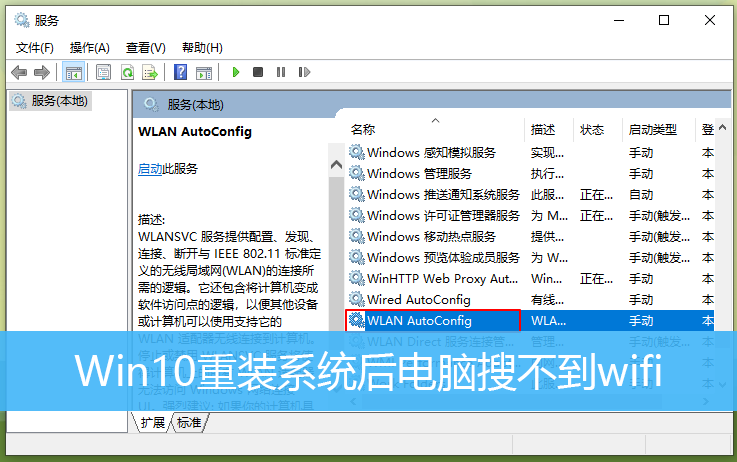Click the gear icon beside Windows 许可证管理器服务
This screenshot has height=462, width=737.
[x=357, y=215]
